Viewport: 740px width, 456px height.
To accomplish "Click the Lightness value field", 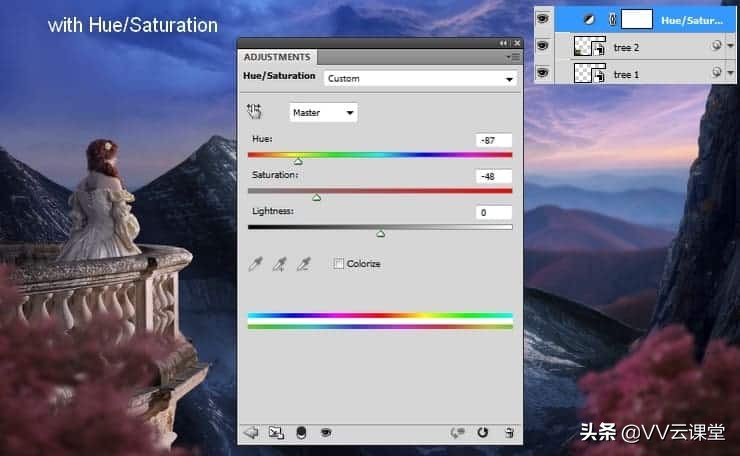I will [x=494, y=212].
